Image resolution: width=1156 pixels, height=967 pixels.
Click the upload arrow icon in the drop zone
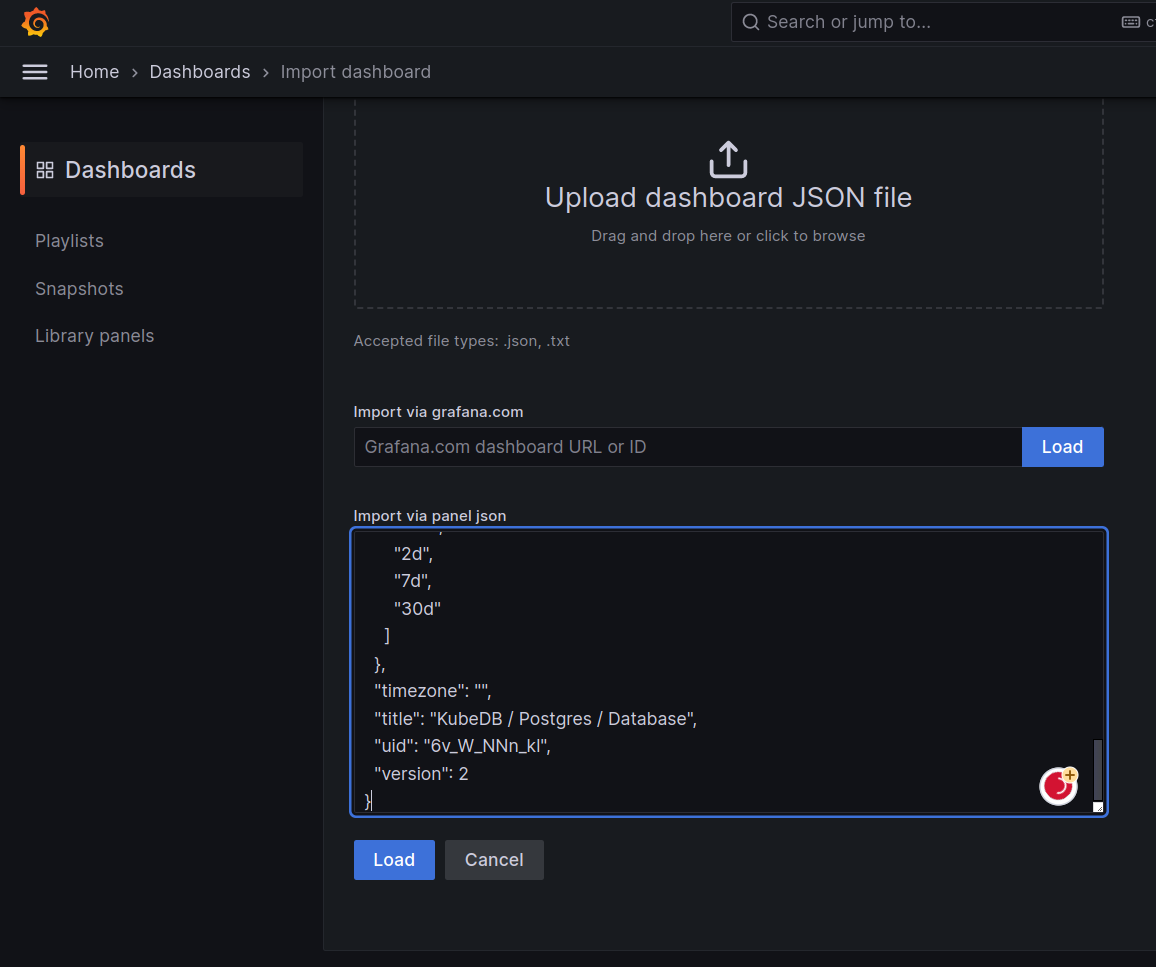pos(728,158)
